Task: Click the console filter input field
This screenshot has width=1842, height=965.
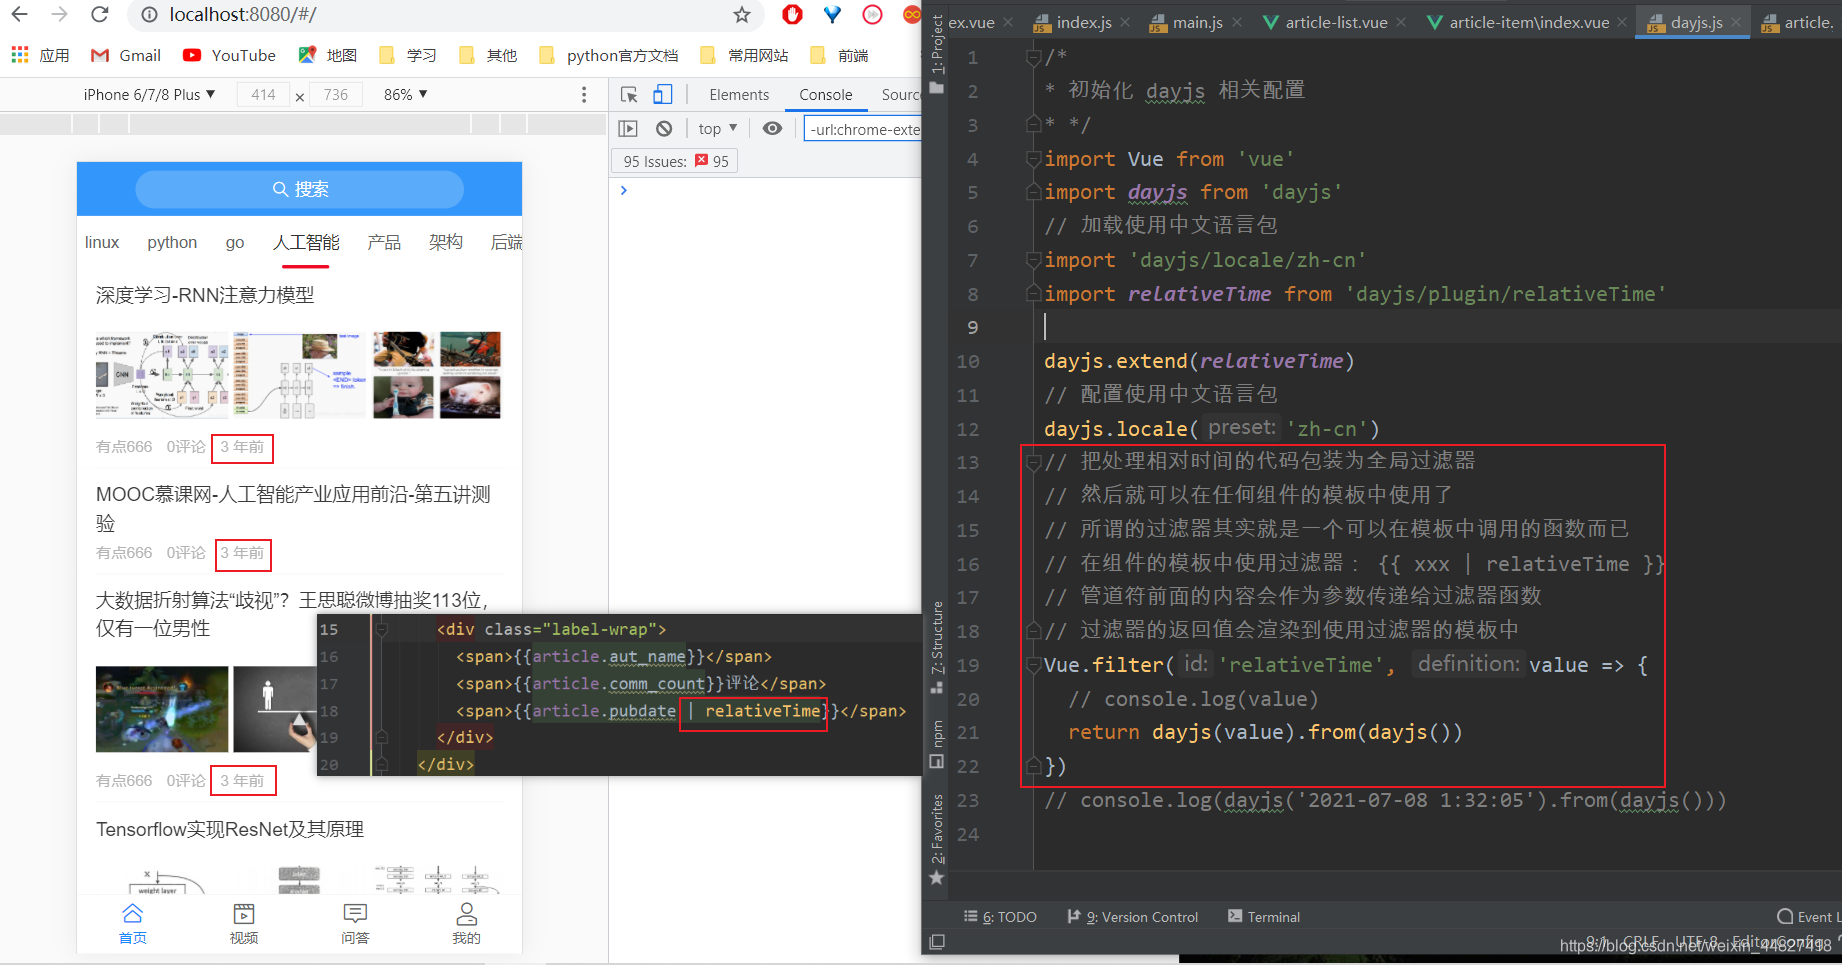Action: tap(864, 129)
